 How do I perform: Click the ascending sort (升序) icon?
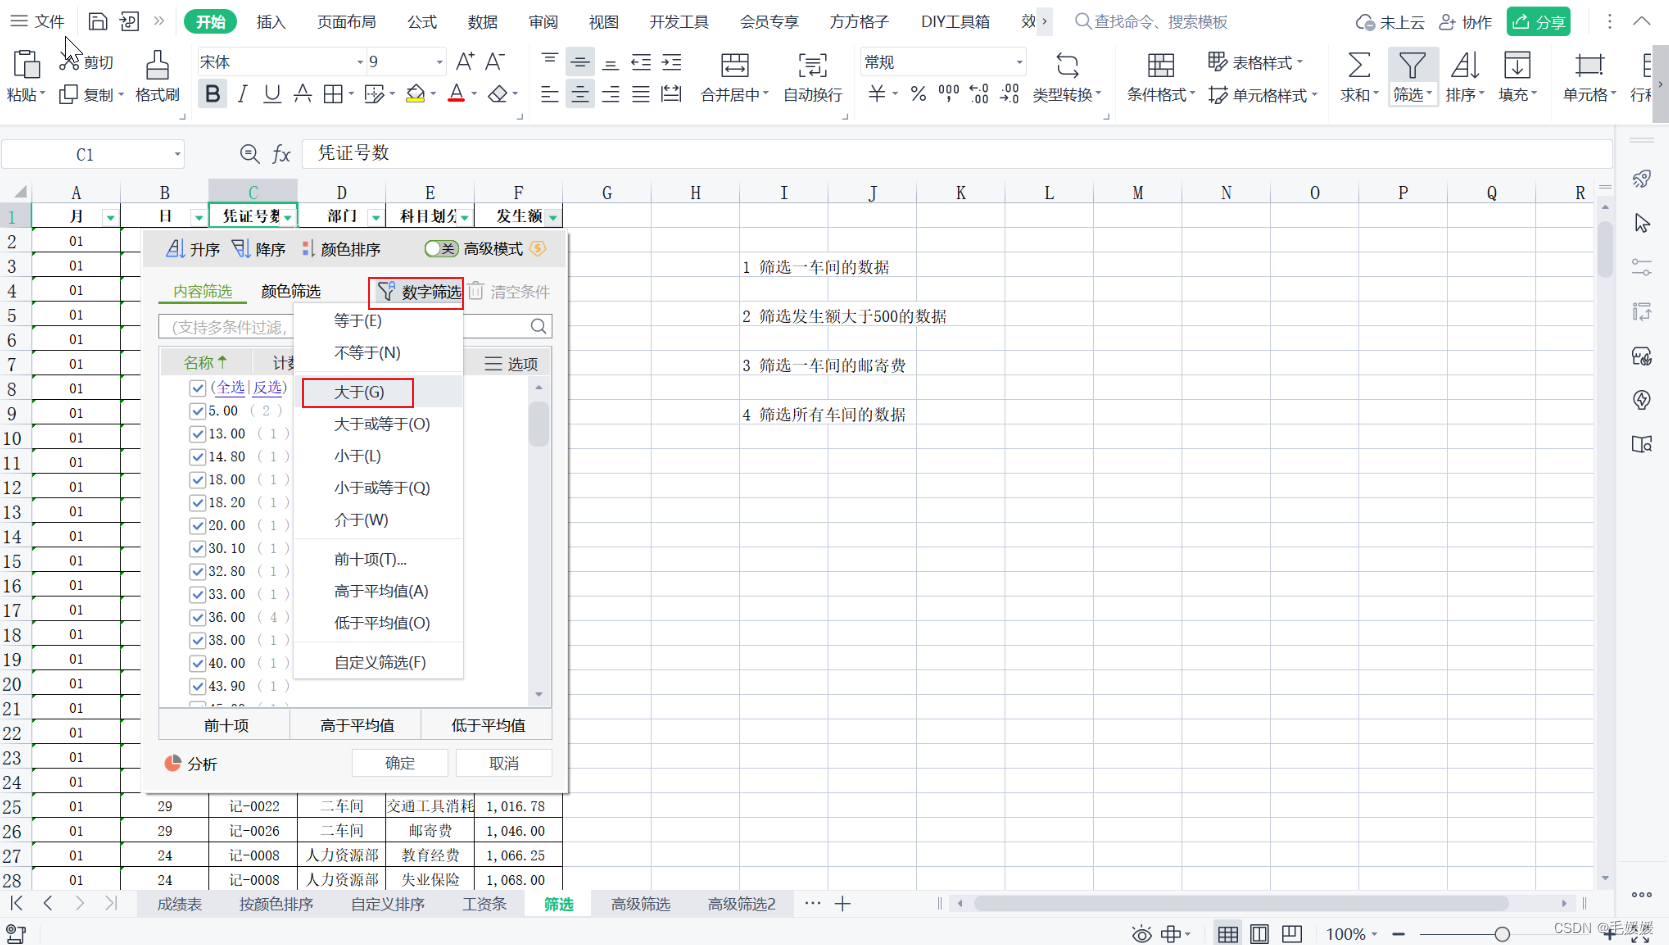[175, 249]
